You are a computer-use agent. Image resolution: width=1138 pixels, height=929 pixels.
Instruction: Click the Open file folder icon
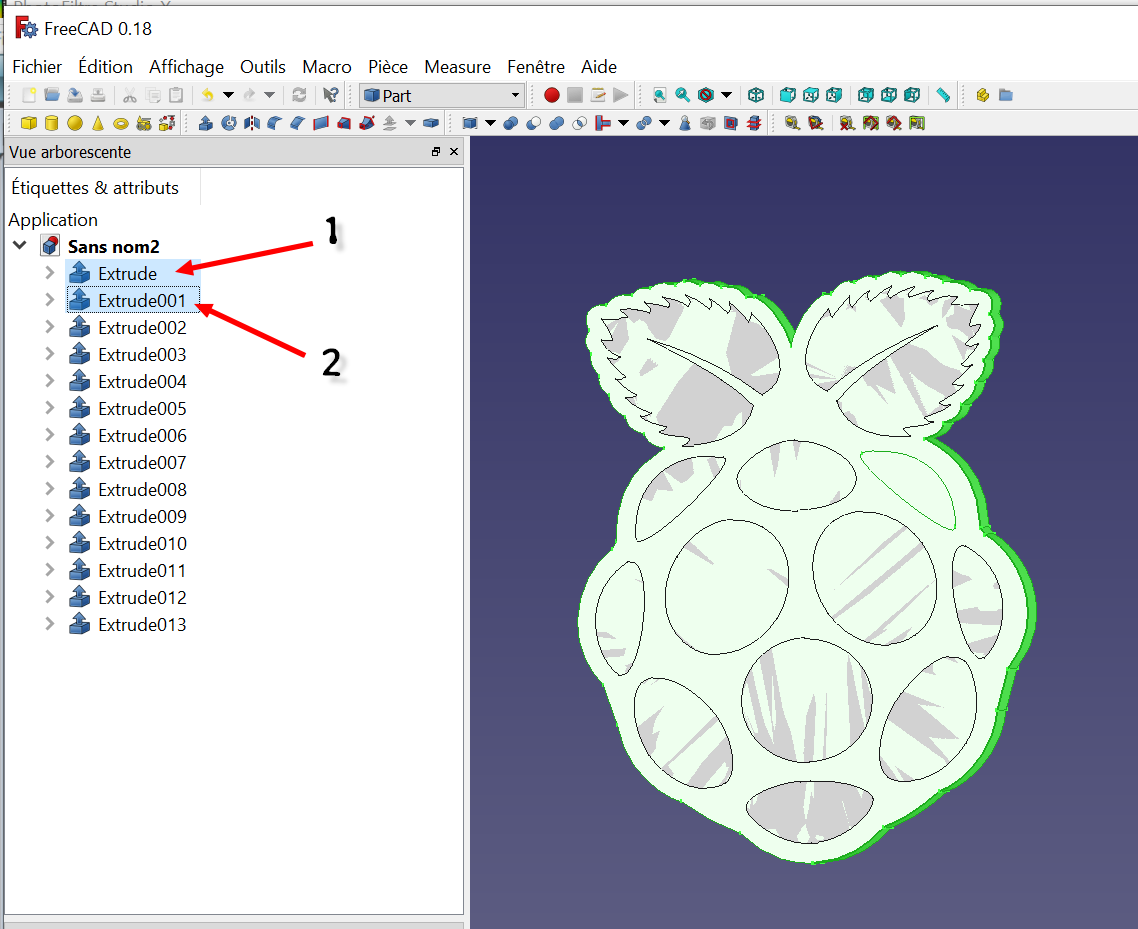[52, 95]
